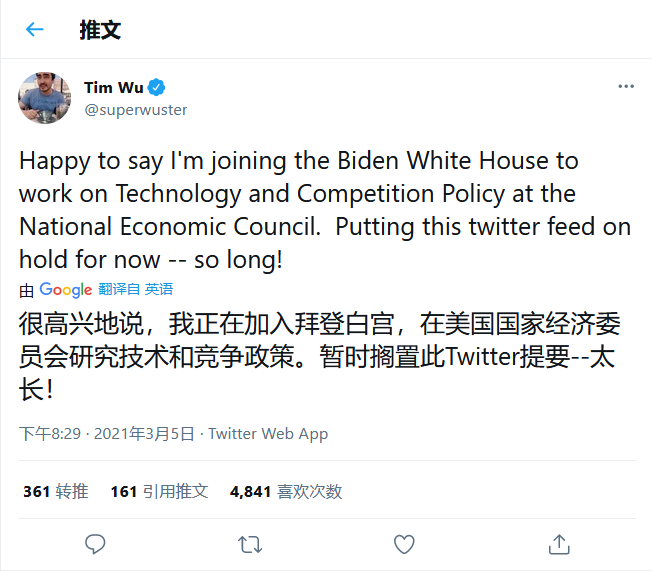This screenshot has height=571, width=652.
Task: Click the retweet arrows icon
Action: coord(249,544)
